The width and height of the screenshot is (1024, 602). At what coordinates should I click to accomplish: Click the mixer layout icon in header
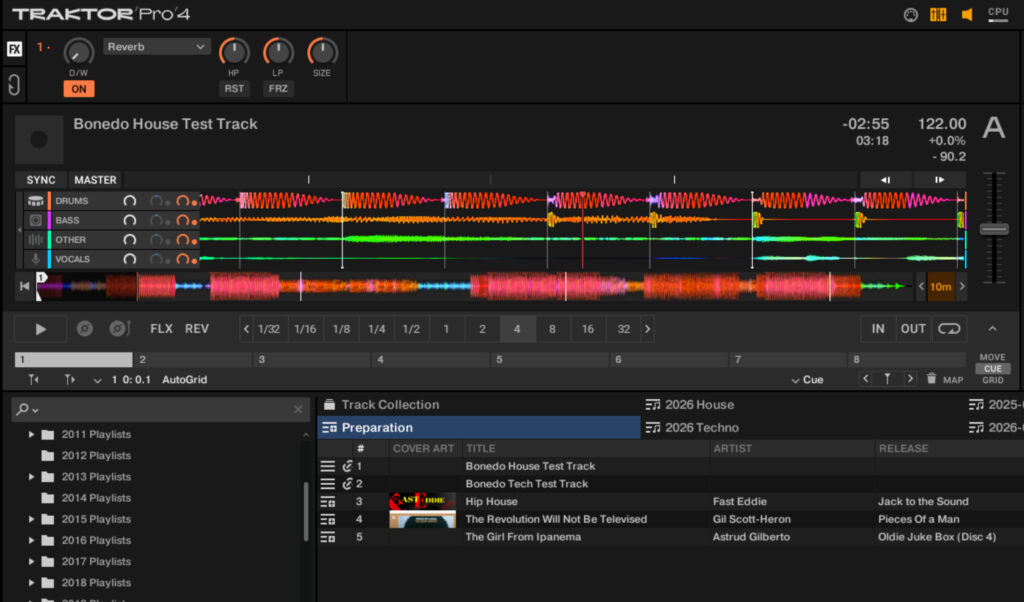point(938,15)
